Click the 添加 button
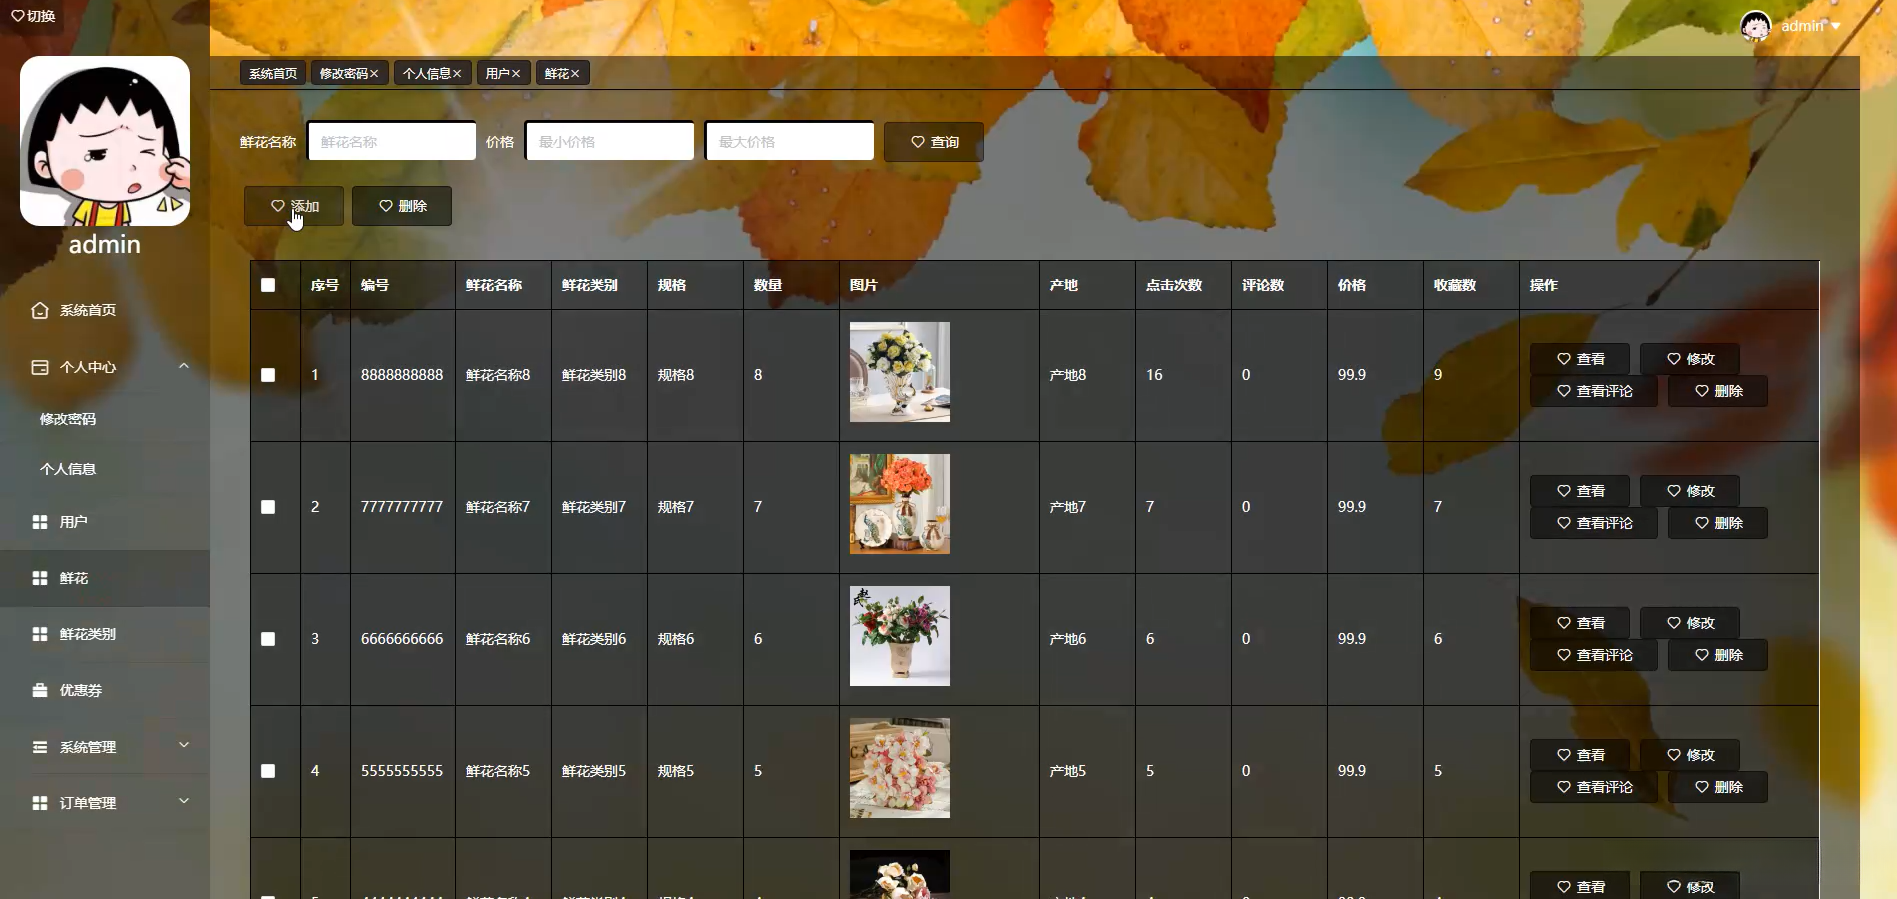Image resolution: width=1897 pixels, height=899 pixels. (294, 206)
